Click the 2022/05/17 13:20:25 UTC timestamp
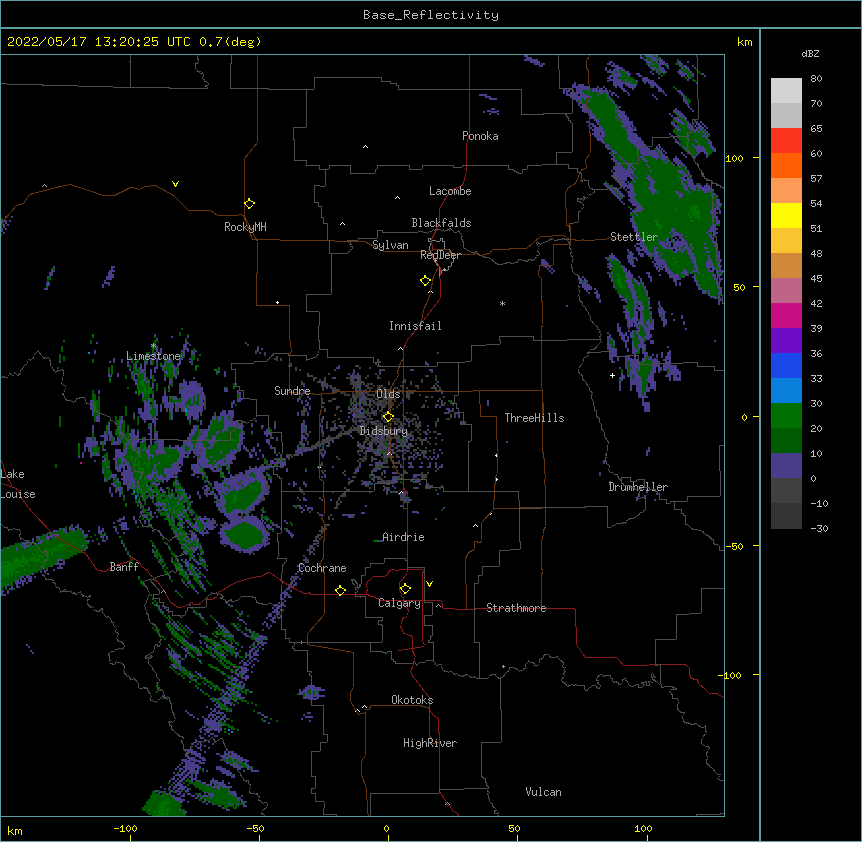The image size is (862, 842). [x=99, y=42]
